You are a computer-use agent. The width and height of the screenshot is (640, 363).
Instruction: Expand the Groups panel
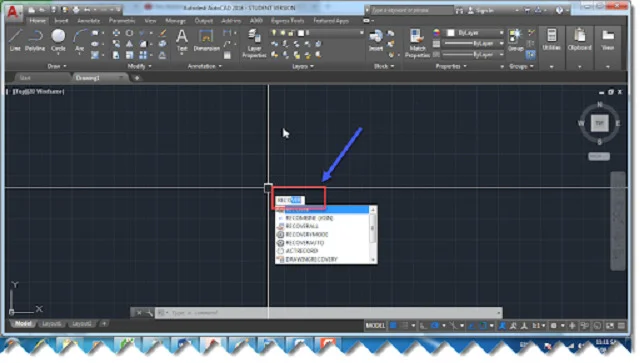[521, 66]
